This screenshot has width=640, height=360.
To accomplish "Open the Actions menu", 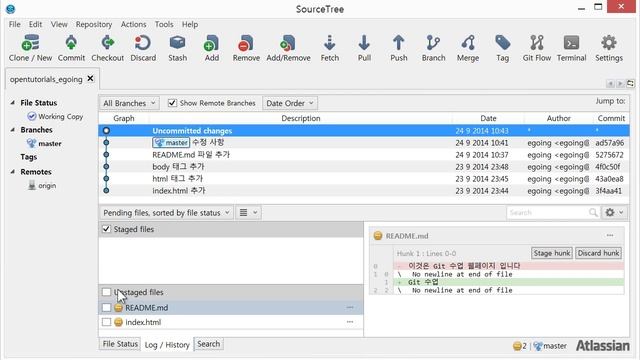I will (x=133, y=24).
